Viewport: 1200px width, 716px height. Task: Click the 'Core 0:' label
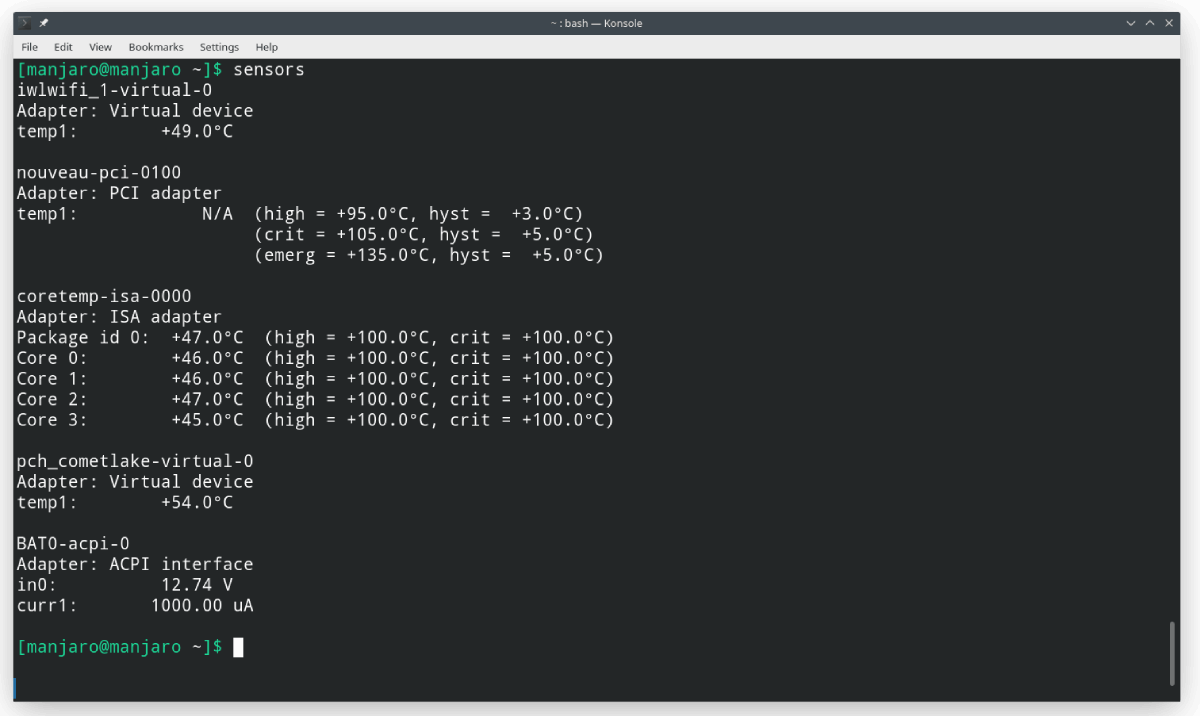point(52,358)
